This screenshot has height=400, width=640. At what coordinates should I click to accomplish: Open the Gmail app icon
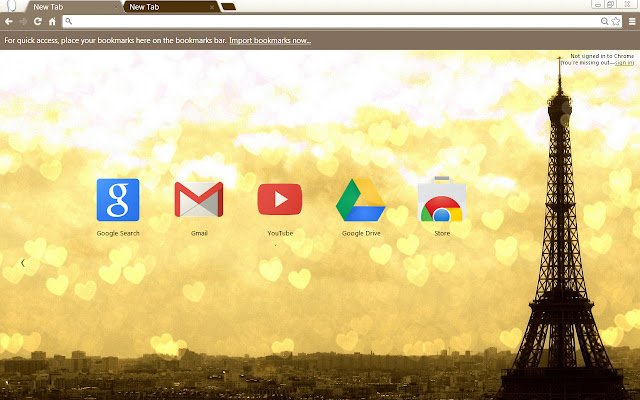[199, 199]
